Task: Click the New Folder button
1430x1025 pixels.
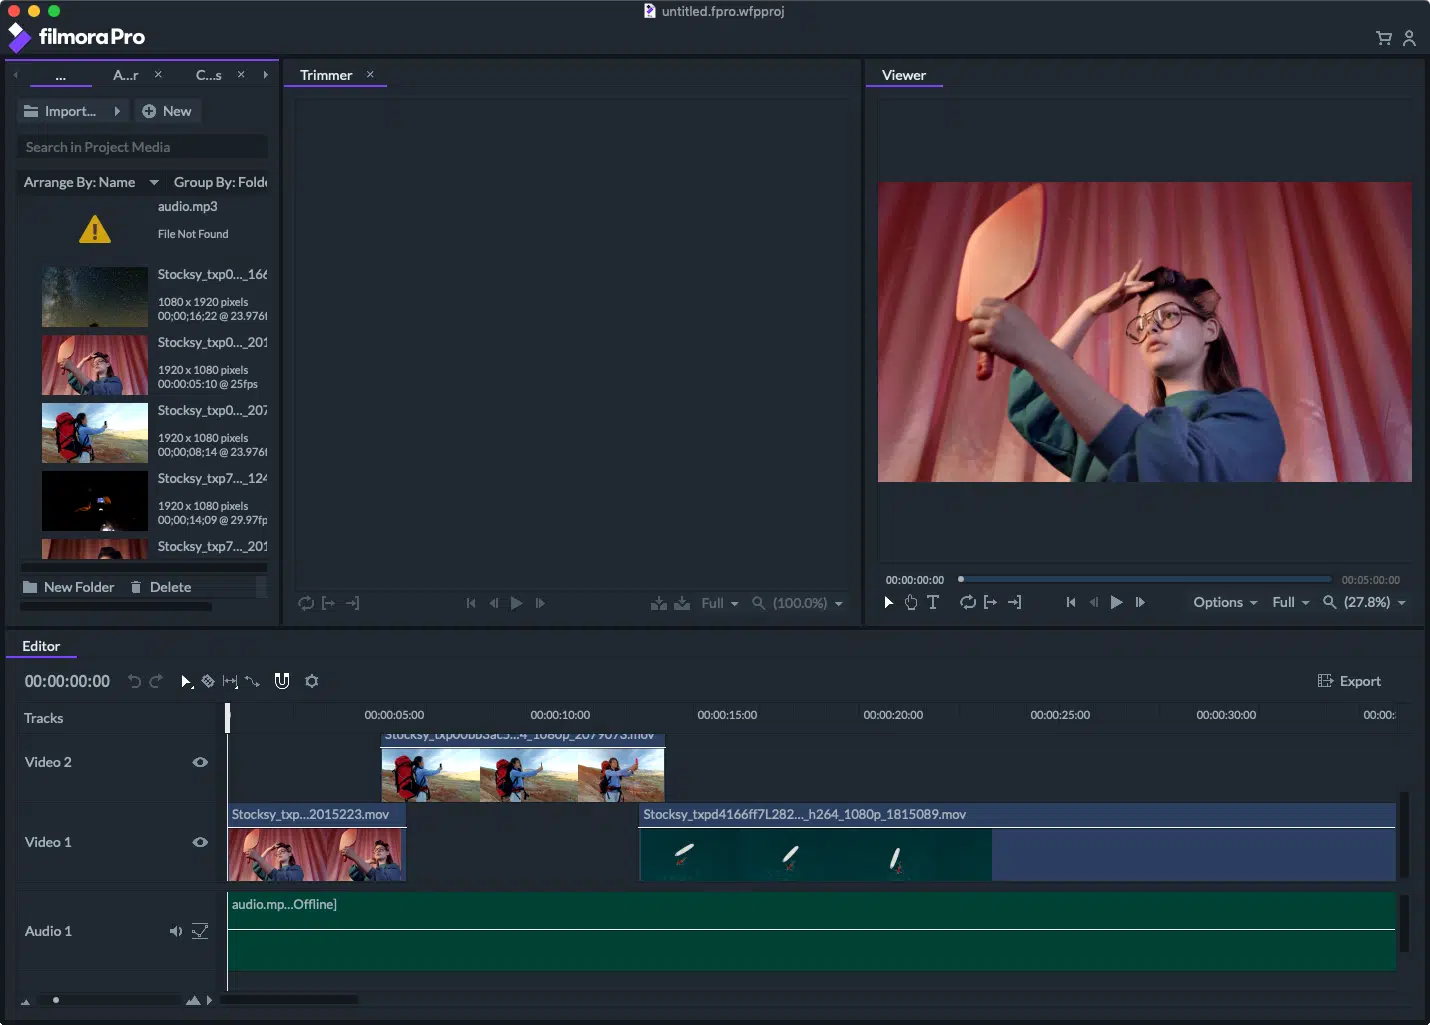Action: [68, 587]
